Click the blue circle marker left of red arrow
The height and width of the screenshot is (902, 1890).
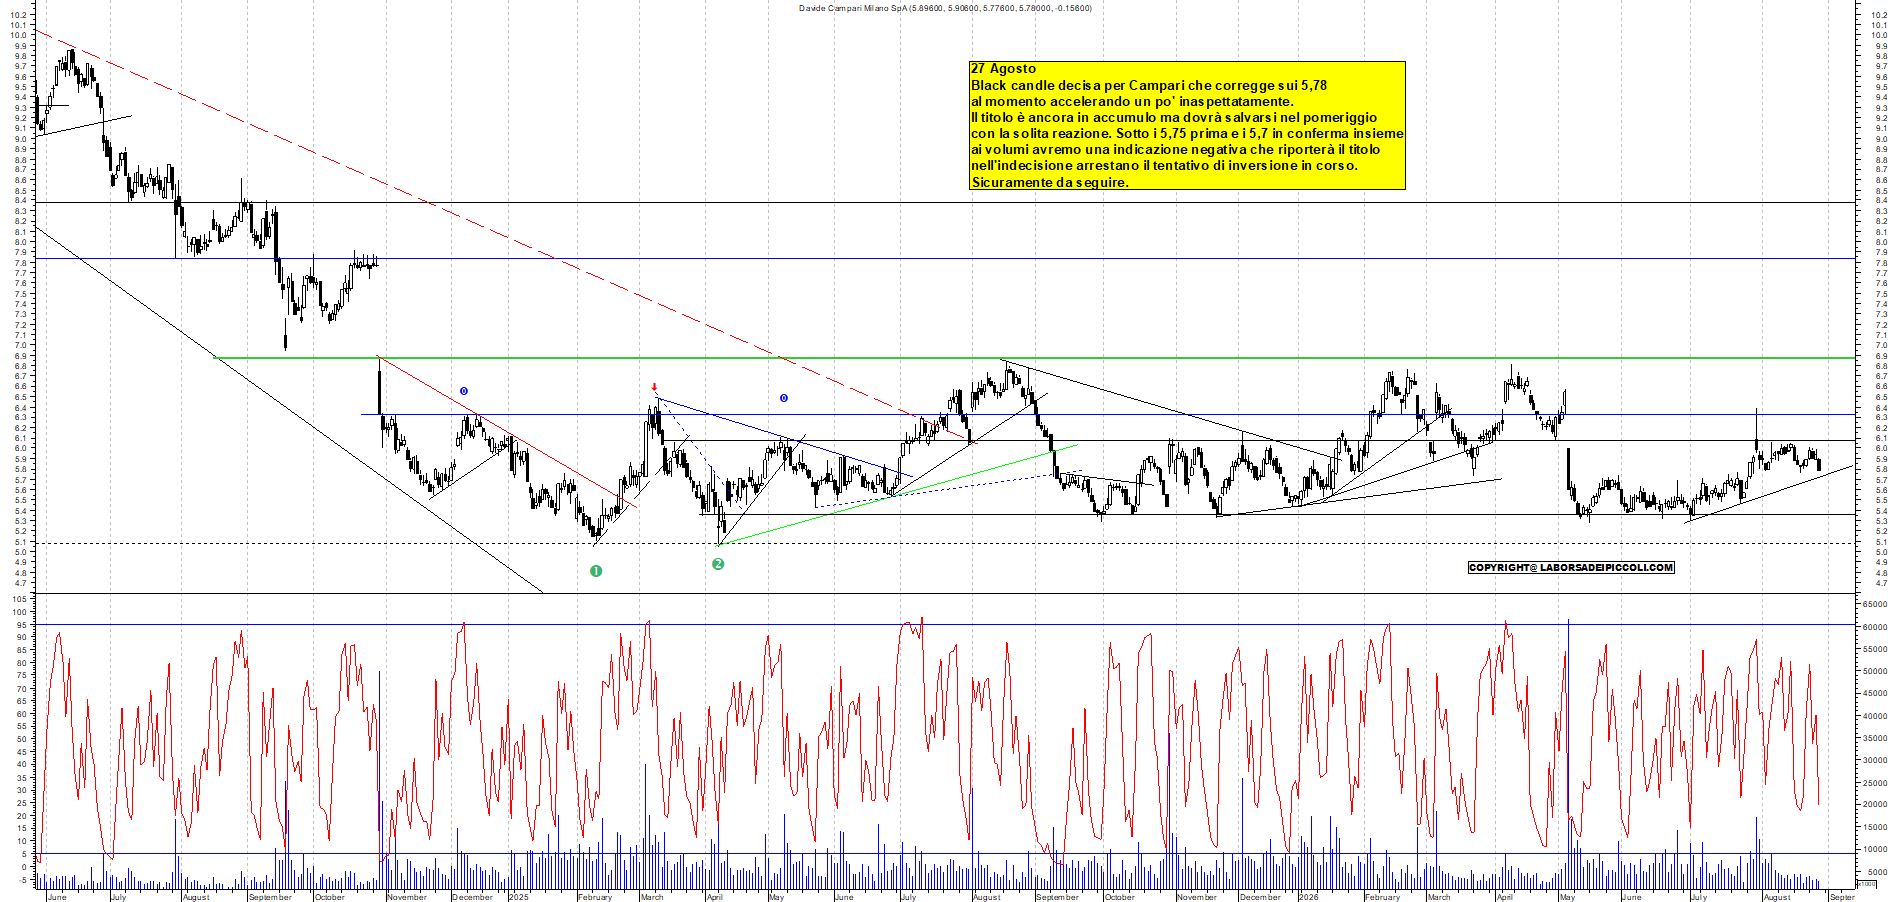coord(464,391)
